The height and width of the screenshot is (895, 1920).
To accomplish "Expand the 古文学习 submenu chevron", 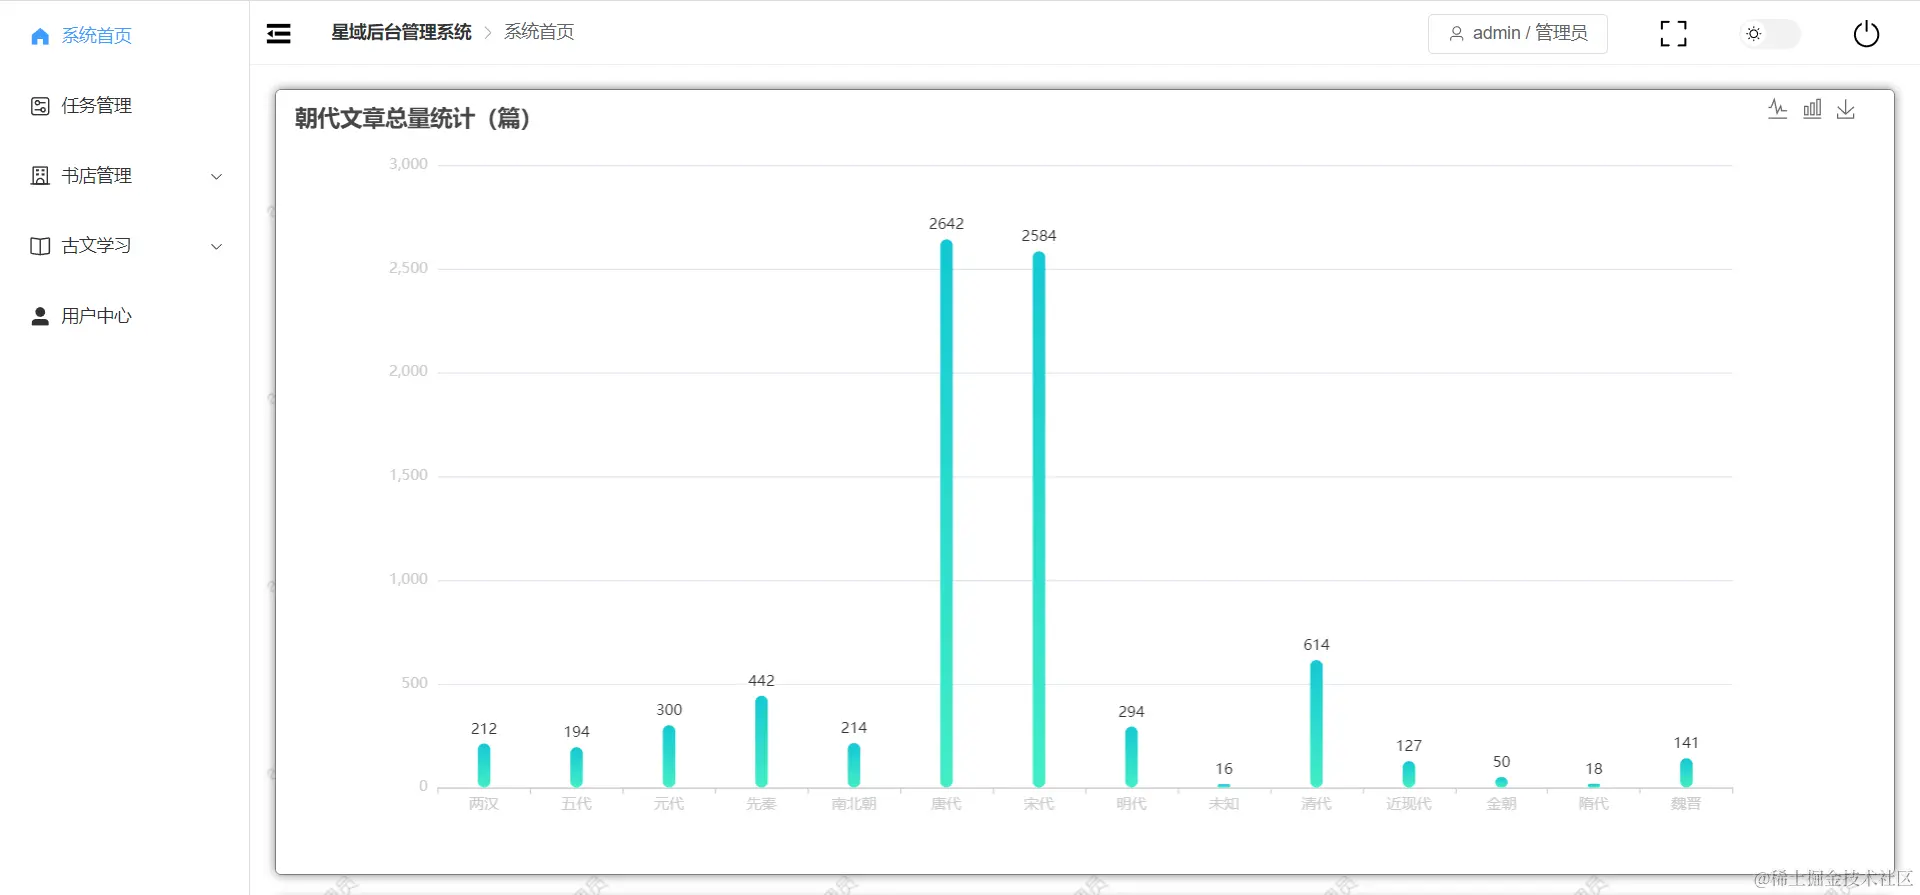I will [x=216, y=247].
